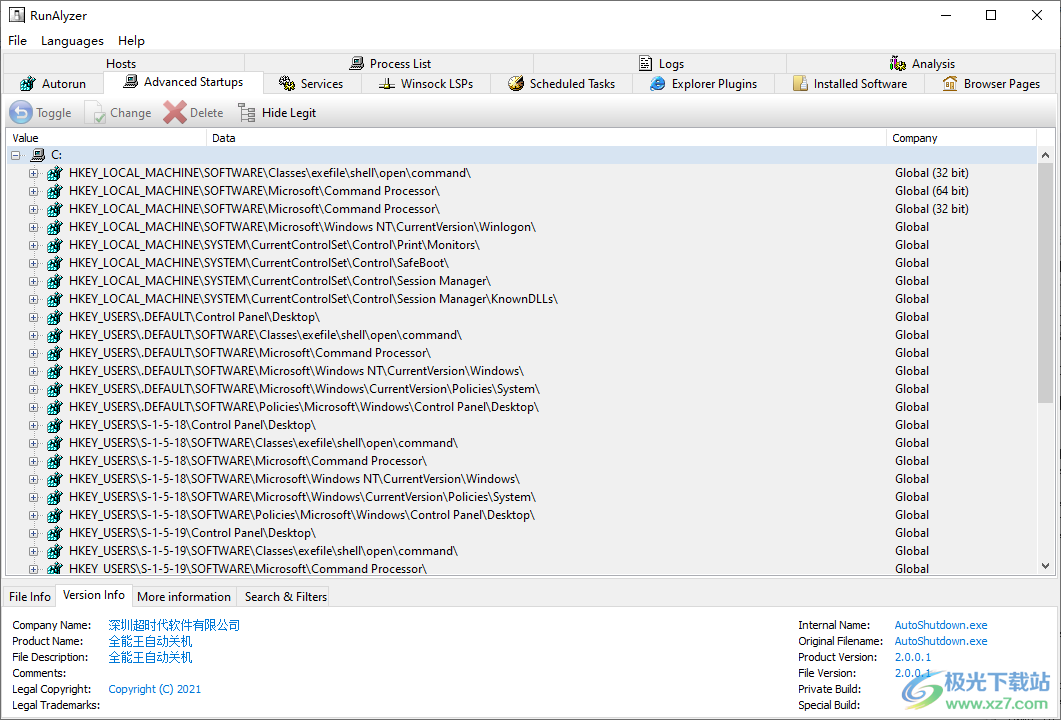This screenshot has height=720, width=1061.
Task: Click the red Delete X icon
Action: pos(175,112)
